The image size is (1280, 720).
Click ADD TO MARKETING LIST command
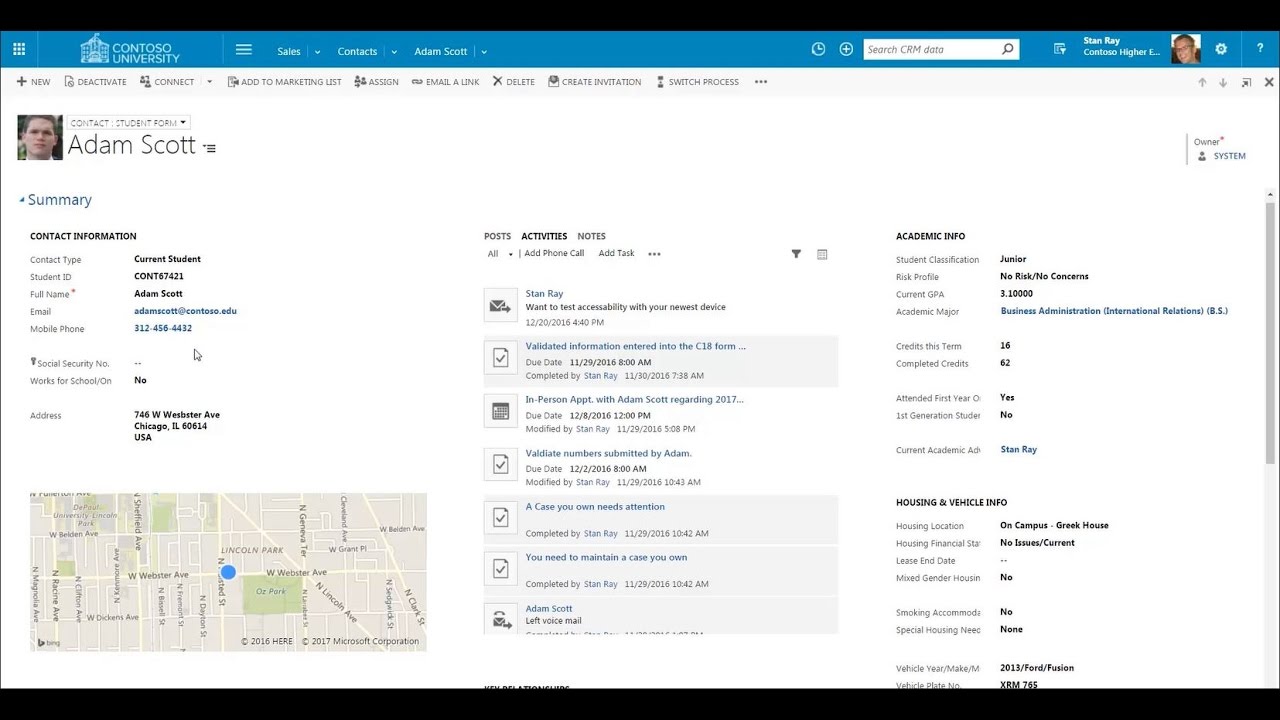coord(284,82)
